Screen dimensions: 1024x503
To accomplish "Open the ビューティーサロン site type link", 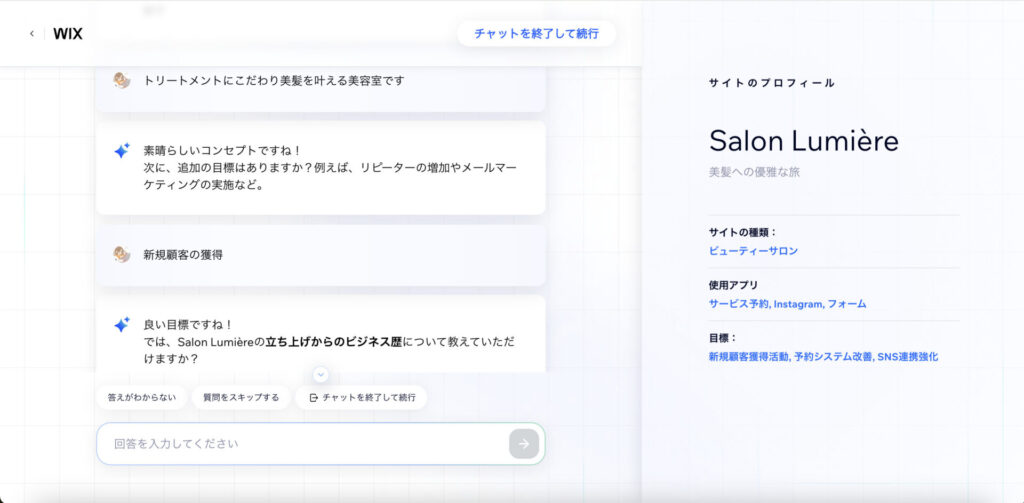I will coord(753,251).
